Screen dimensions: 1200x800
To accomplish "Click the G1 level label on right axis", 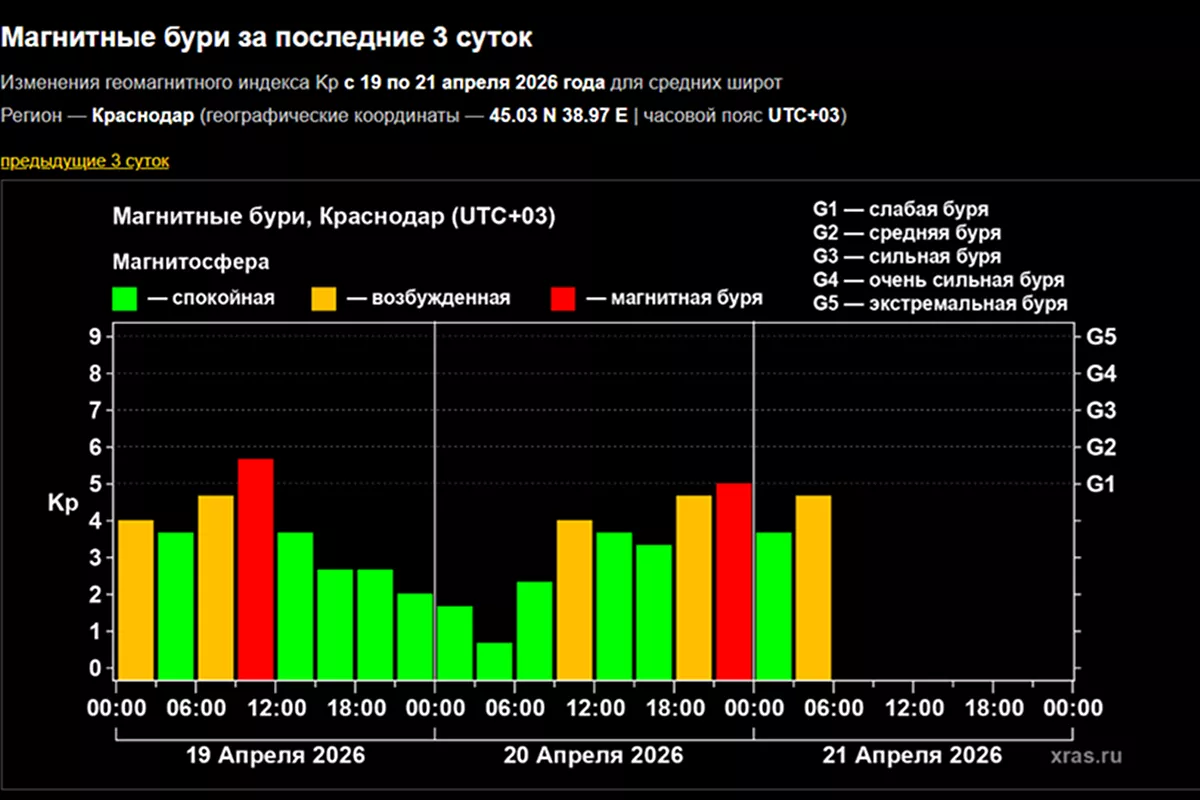I will [1100, 484].
